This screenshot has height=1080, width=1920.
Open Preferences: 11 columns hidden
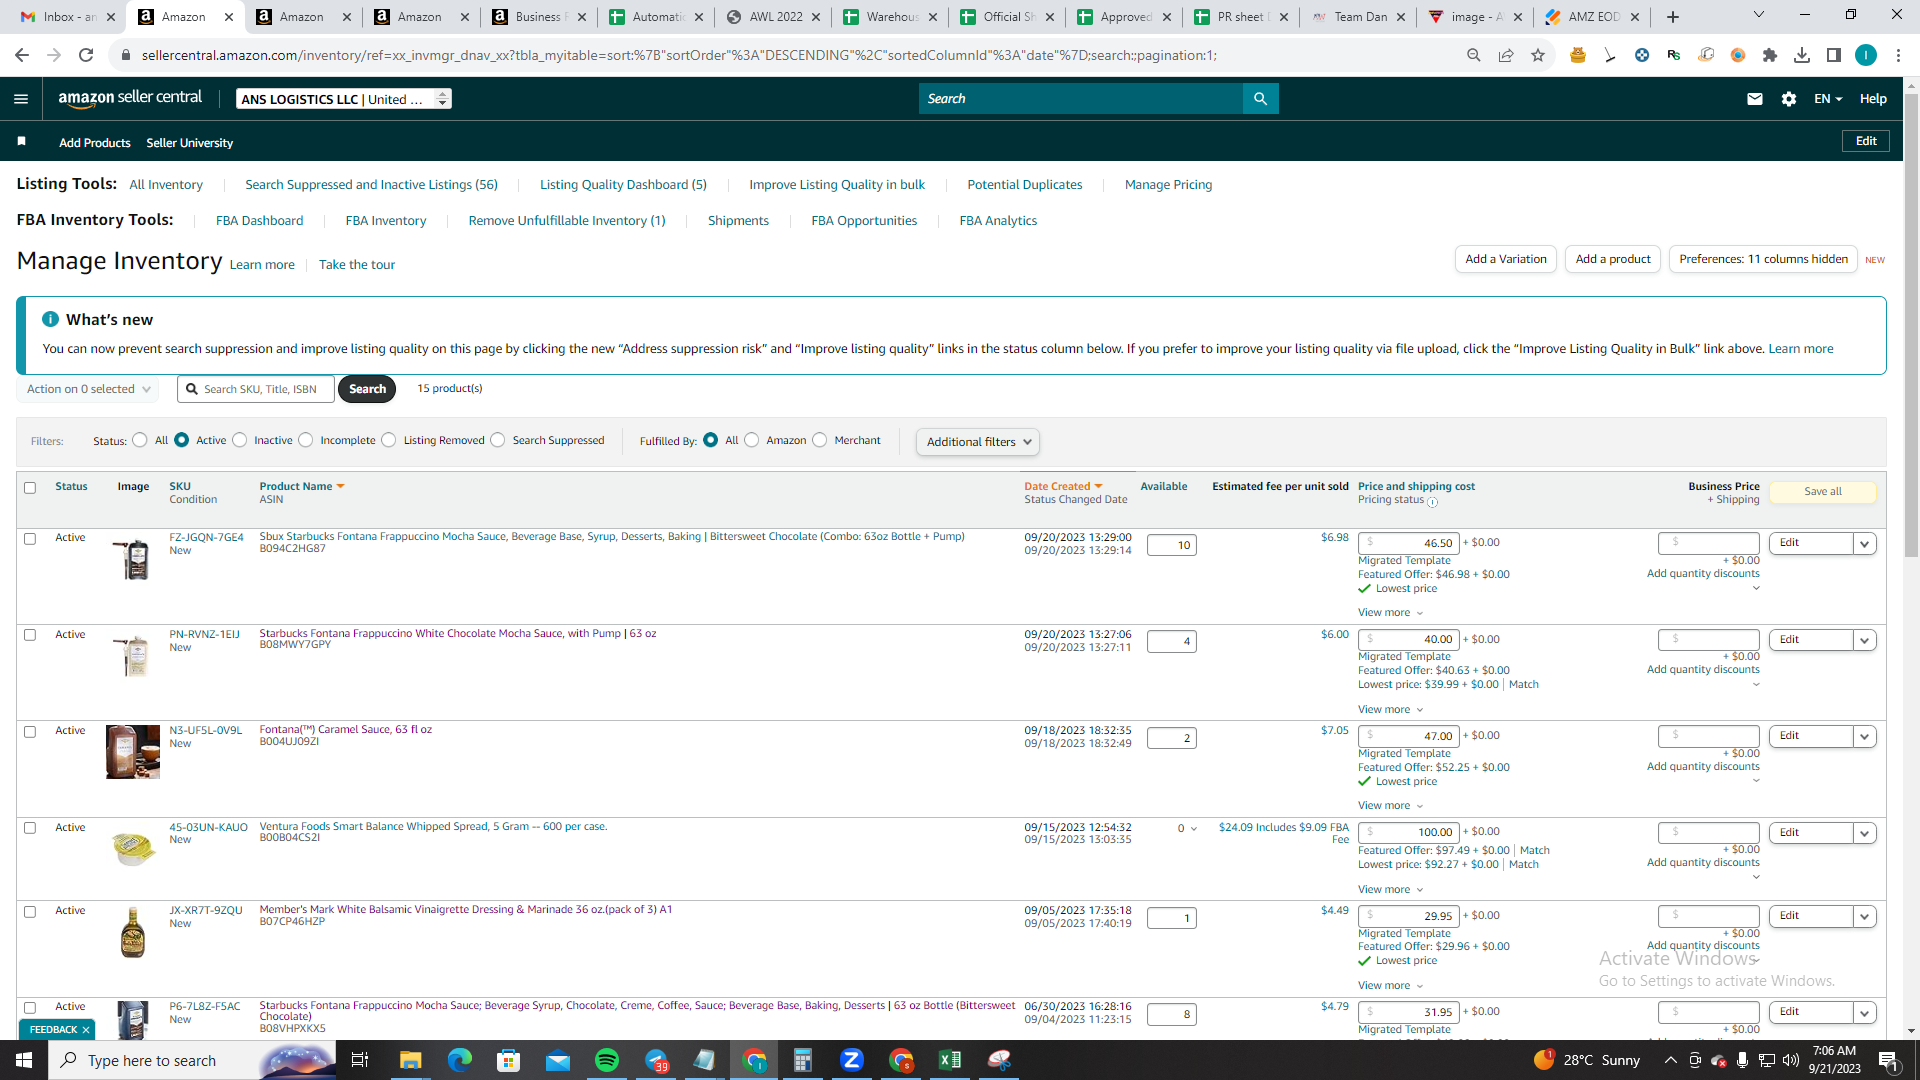[1763, 259]
